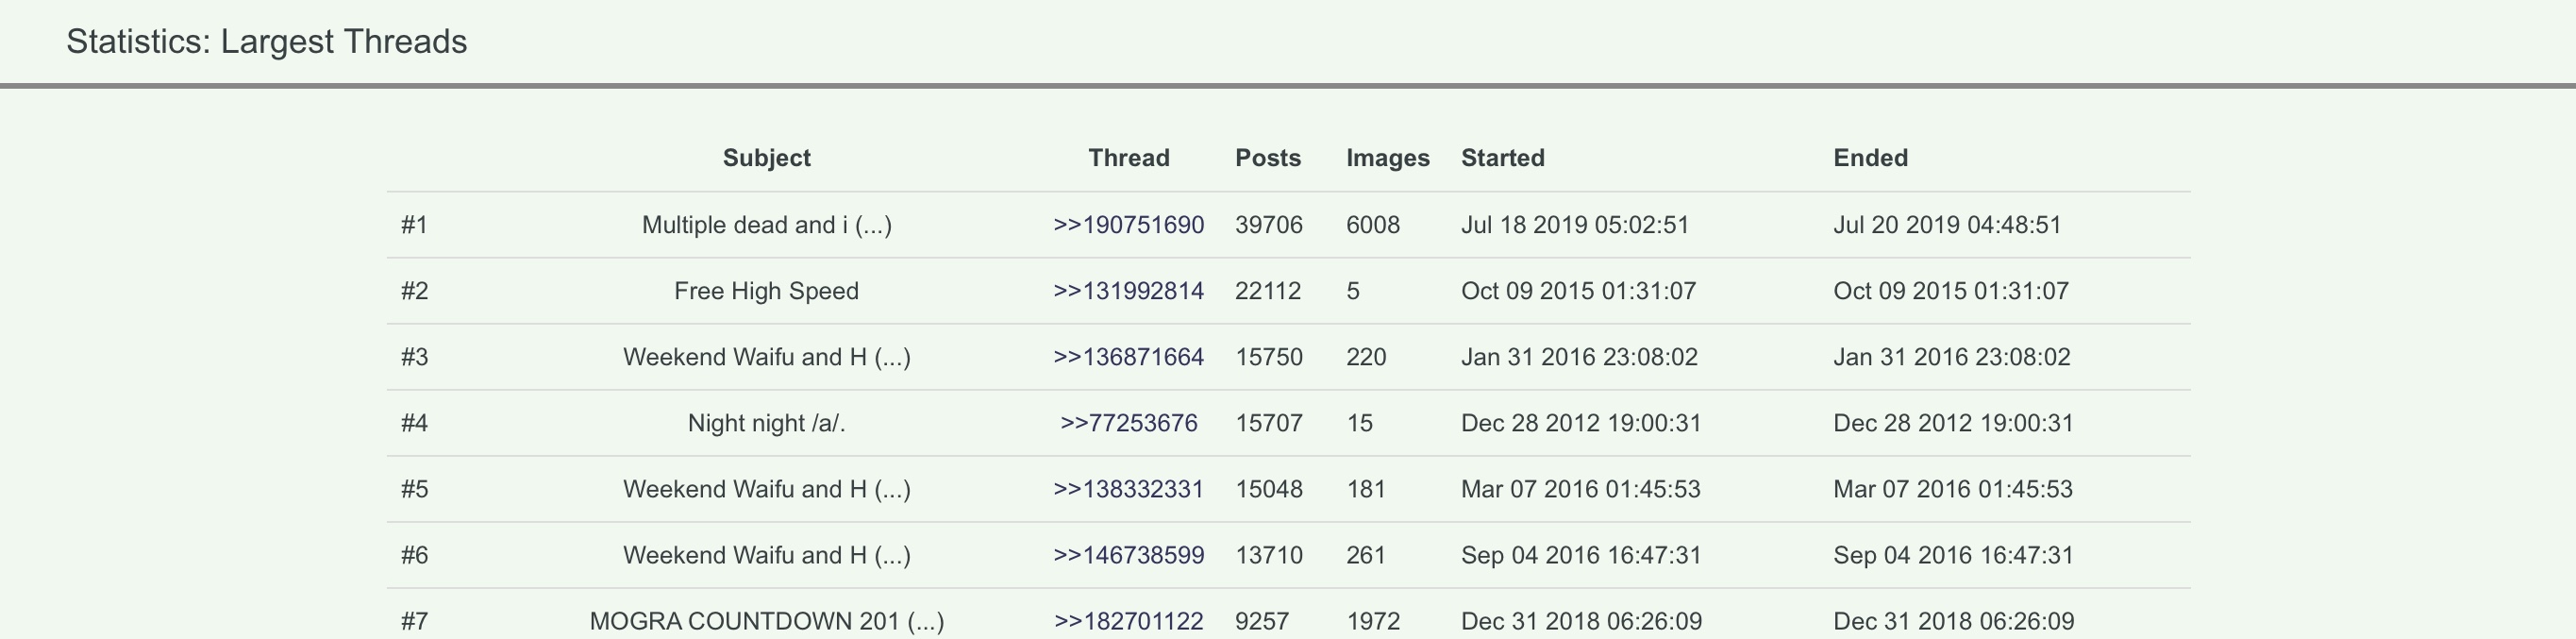2576x639 pixels.
Task: Select subject 'Night night /a/.'
Action: [766, 423]
